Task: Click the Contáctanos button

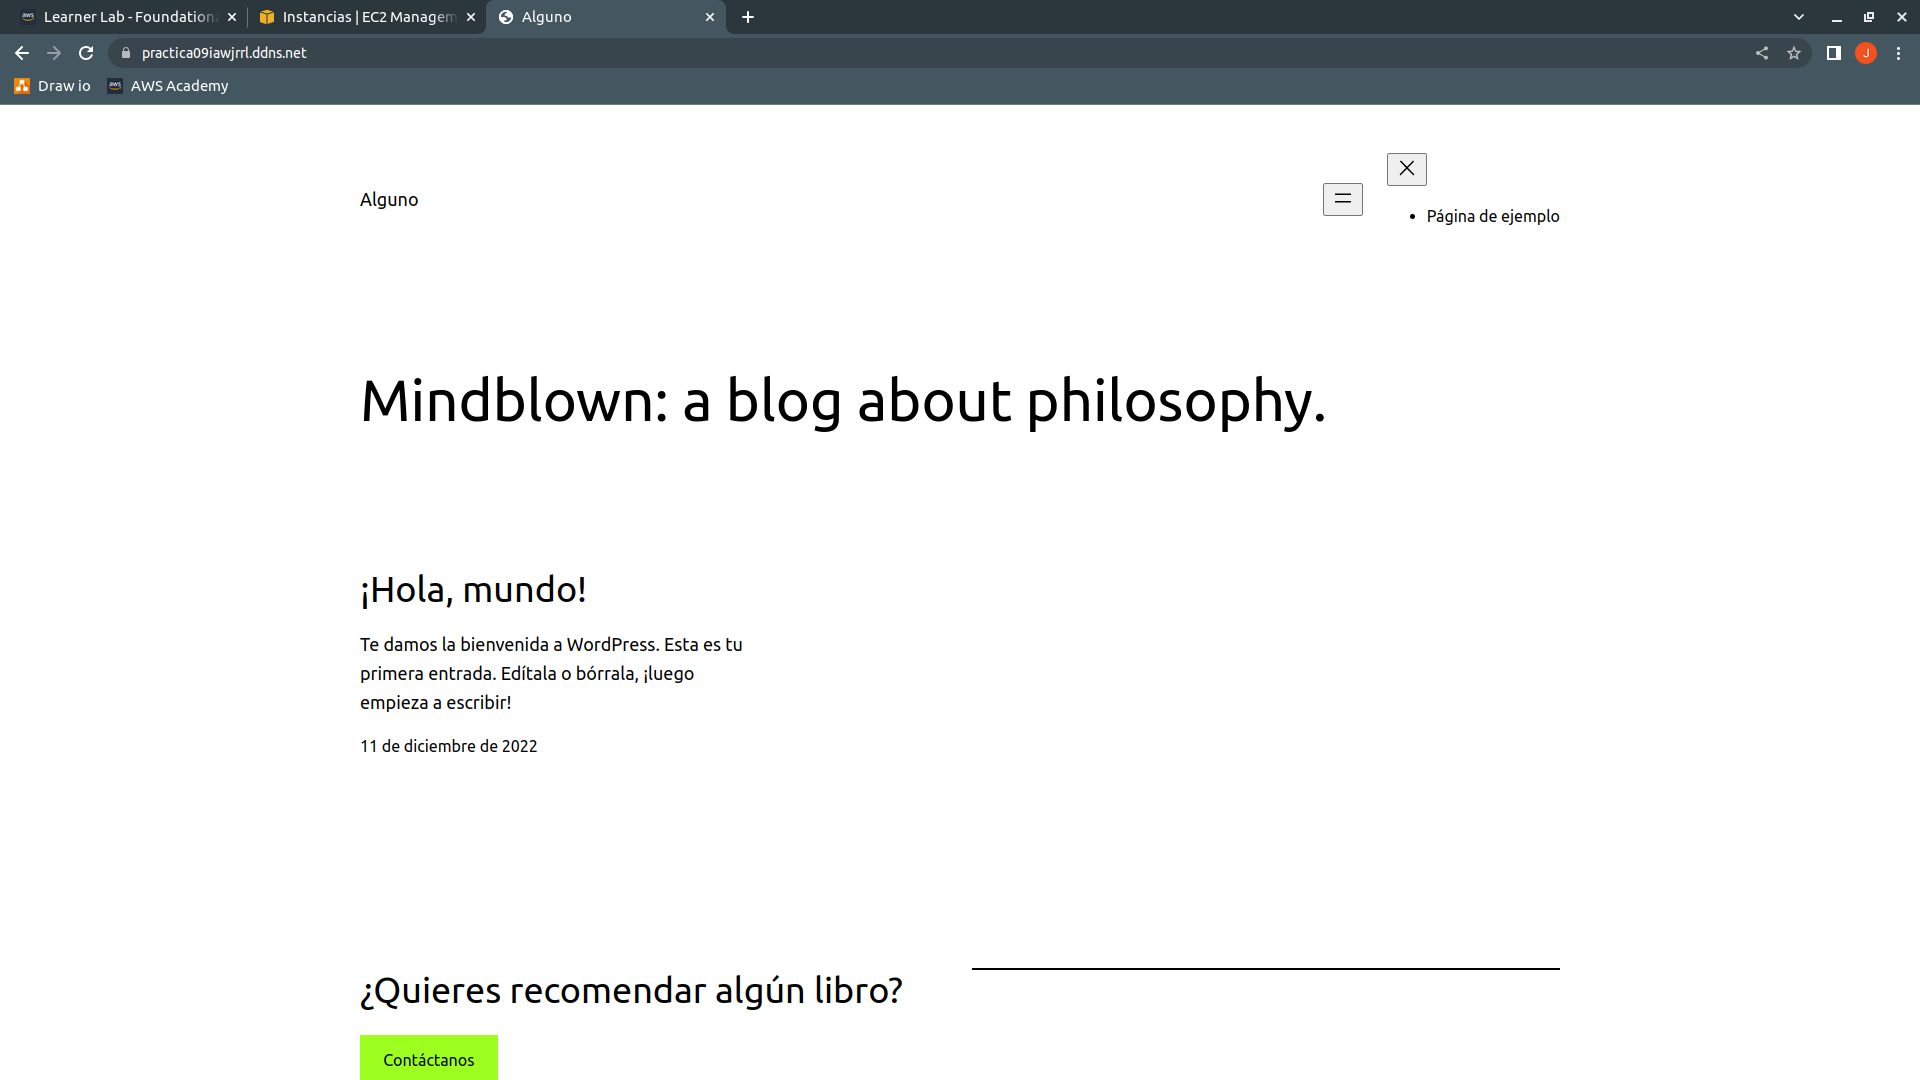Action: [x=429, y=1058]
